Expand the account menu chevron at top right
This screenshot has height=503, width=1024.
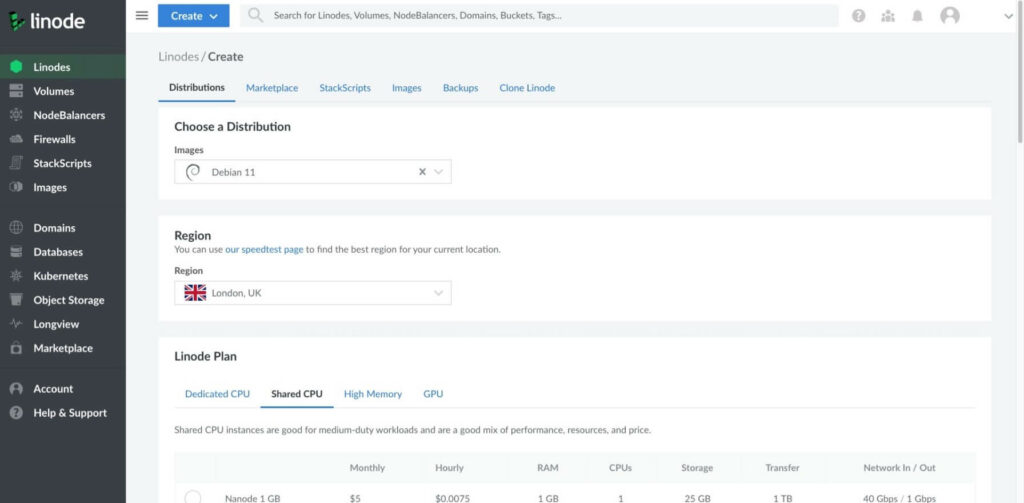pos(1008,17)
